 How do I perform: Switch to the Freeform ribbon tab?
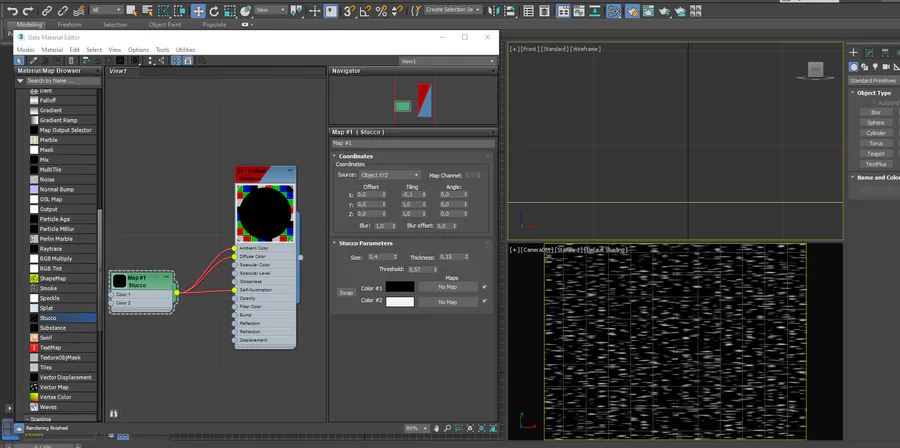pyautogui.click(x=70, y=24)
